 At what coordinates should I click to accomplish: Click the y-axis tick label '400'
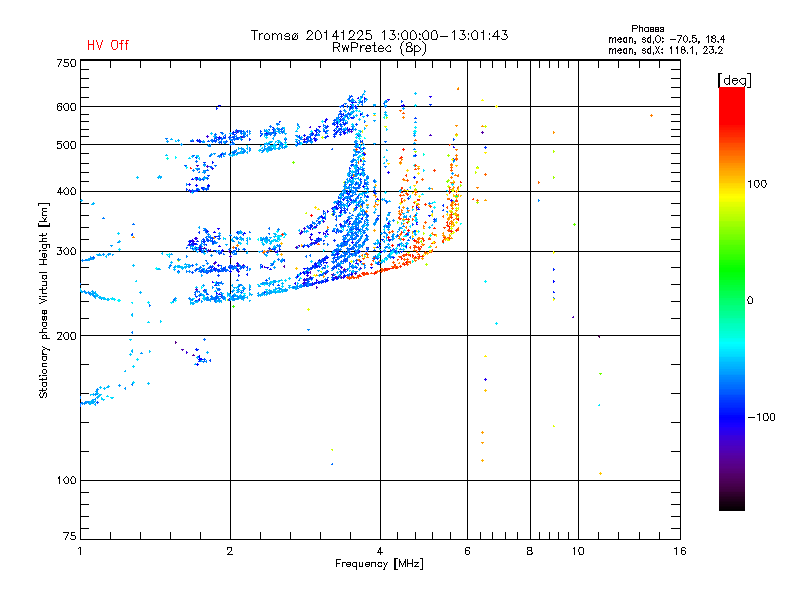coord(66,192)
